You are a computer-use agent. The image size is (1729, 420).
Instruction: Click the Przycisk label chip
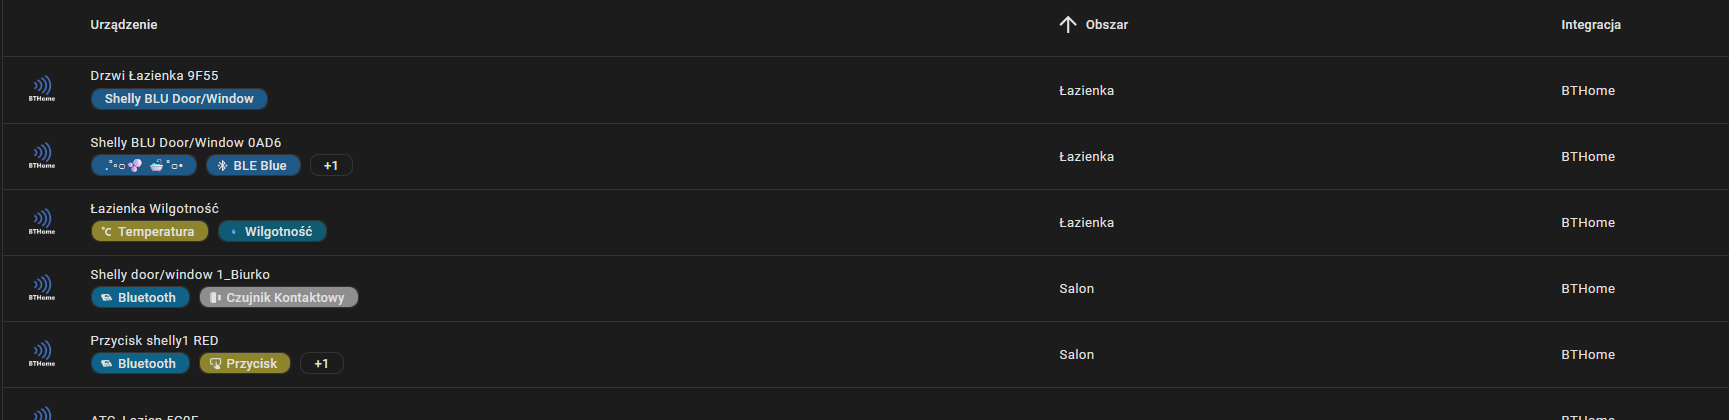coord(245,364)
